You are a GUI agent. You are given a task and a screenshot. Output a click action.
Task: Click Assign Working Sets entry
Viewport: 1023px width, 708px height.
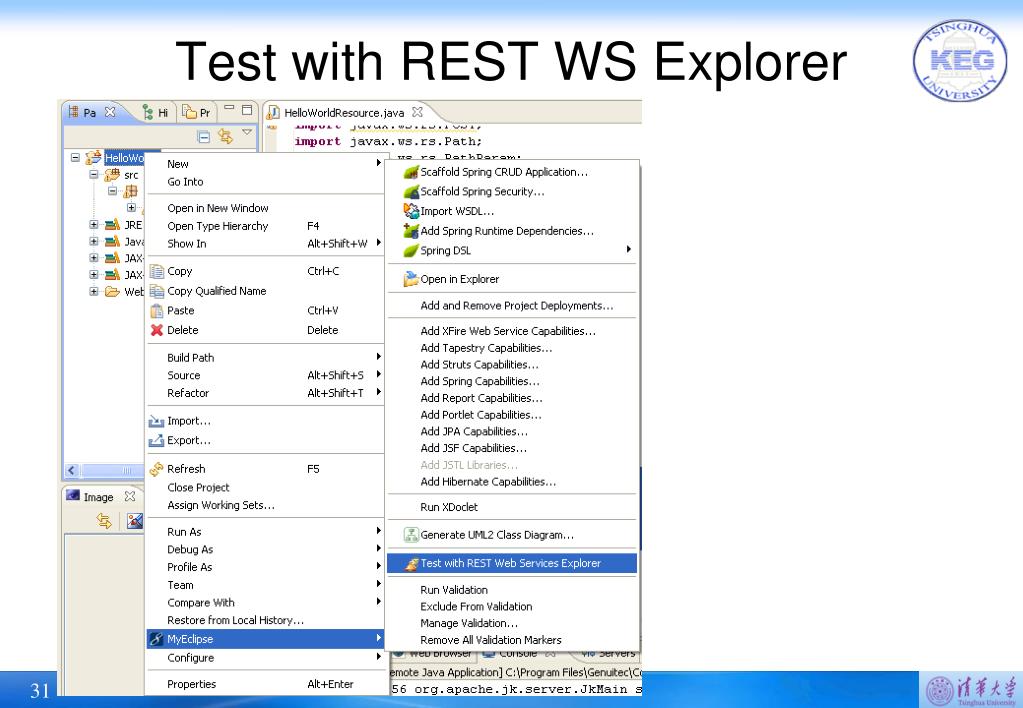tap(221, 505)
